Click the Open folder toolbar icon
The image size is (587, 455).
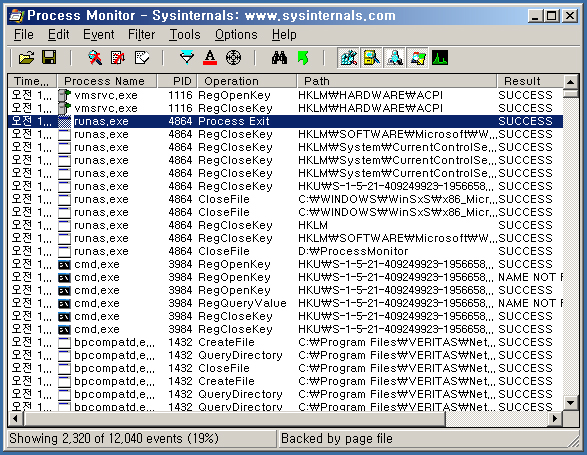pos(26,58)
